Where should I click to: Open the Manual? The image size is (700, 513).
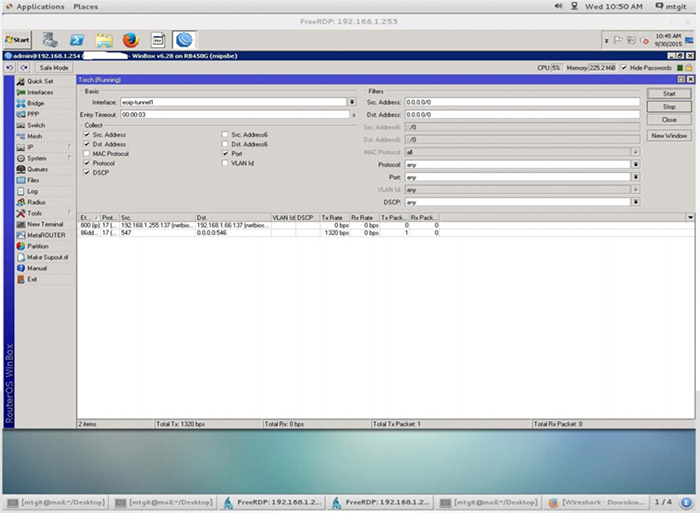37,268
